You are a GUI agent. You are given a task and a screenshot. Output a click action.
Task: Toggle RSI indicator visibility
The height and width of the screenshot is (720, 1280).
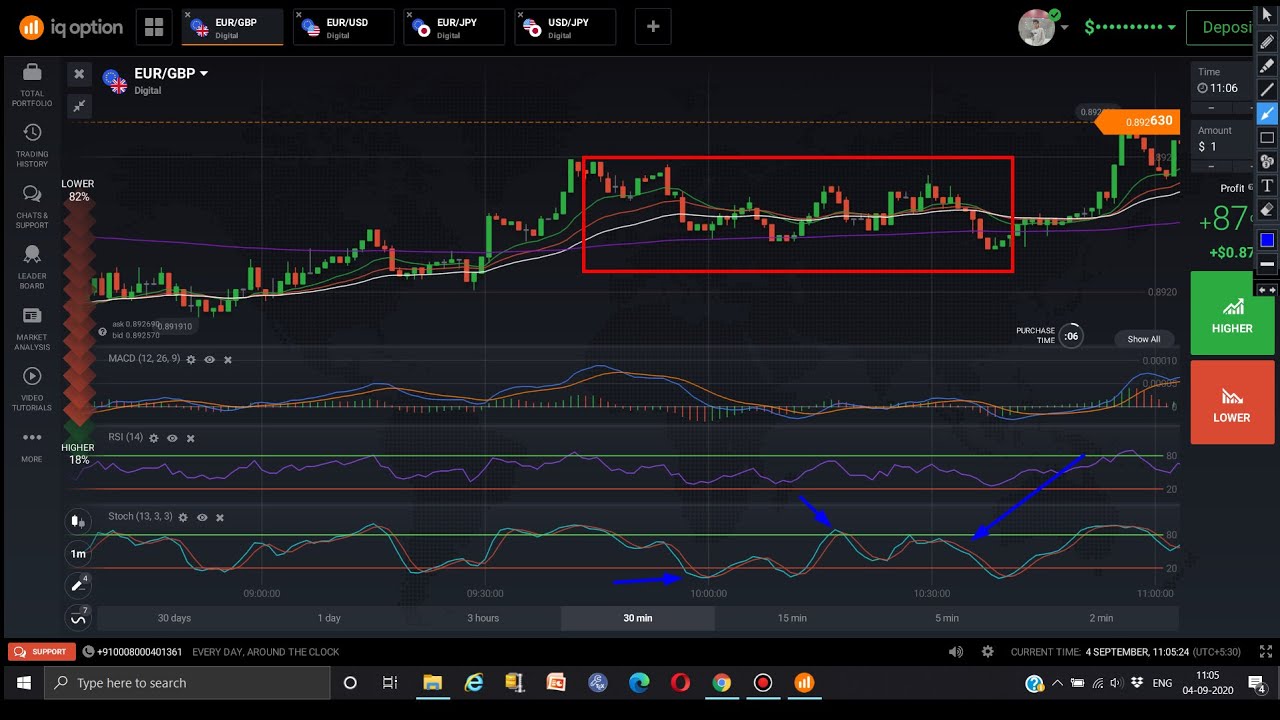click(x=172, y=438)
